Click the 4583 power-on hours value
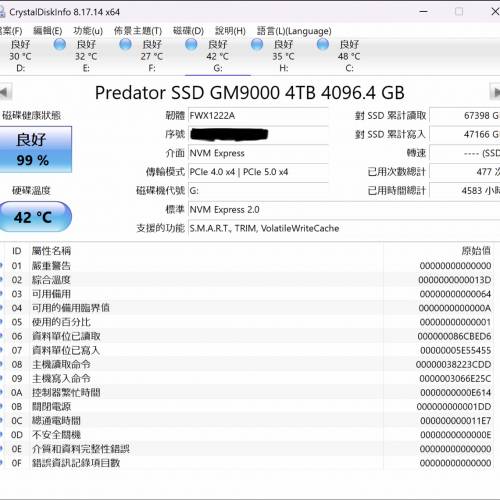 [x=465, y=191]
